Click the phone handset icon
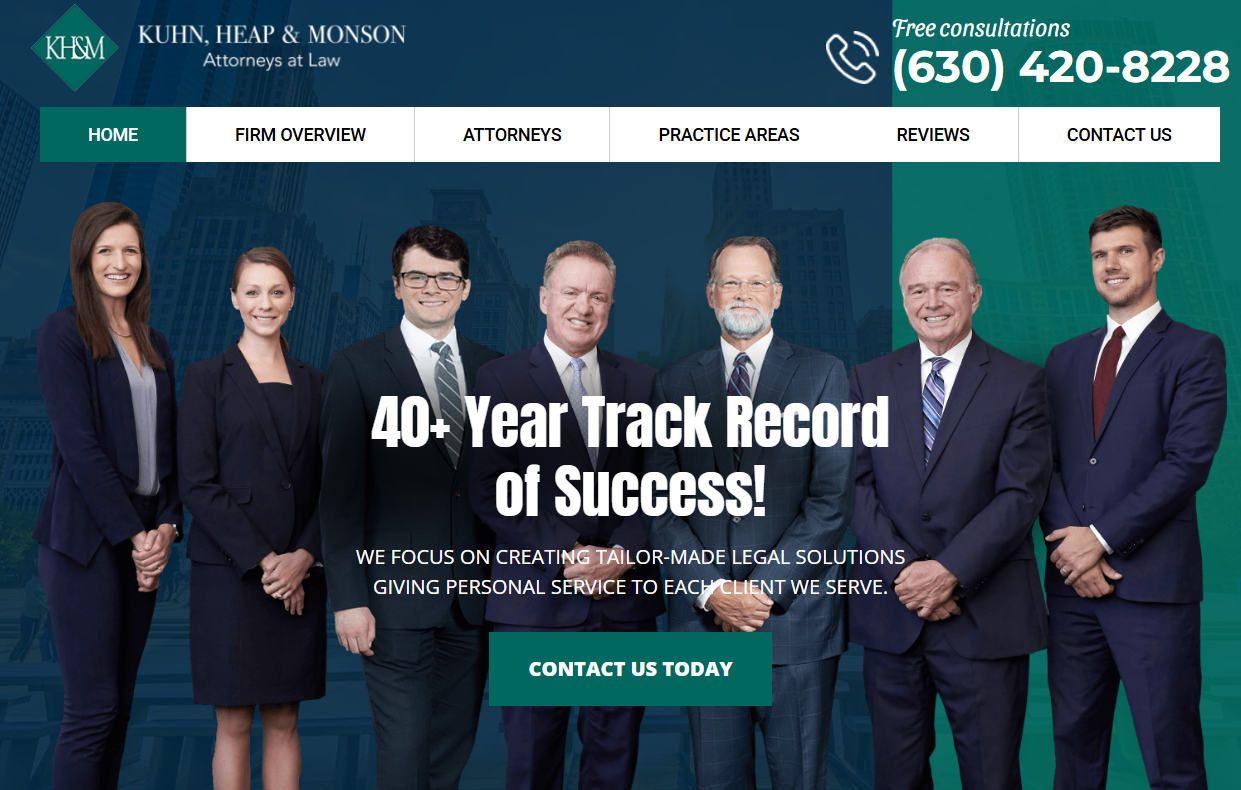The height and width of the screenshot is (790, 1241). [x=852, y=58]
